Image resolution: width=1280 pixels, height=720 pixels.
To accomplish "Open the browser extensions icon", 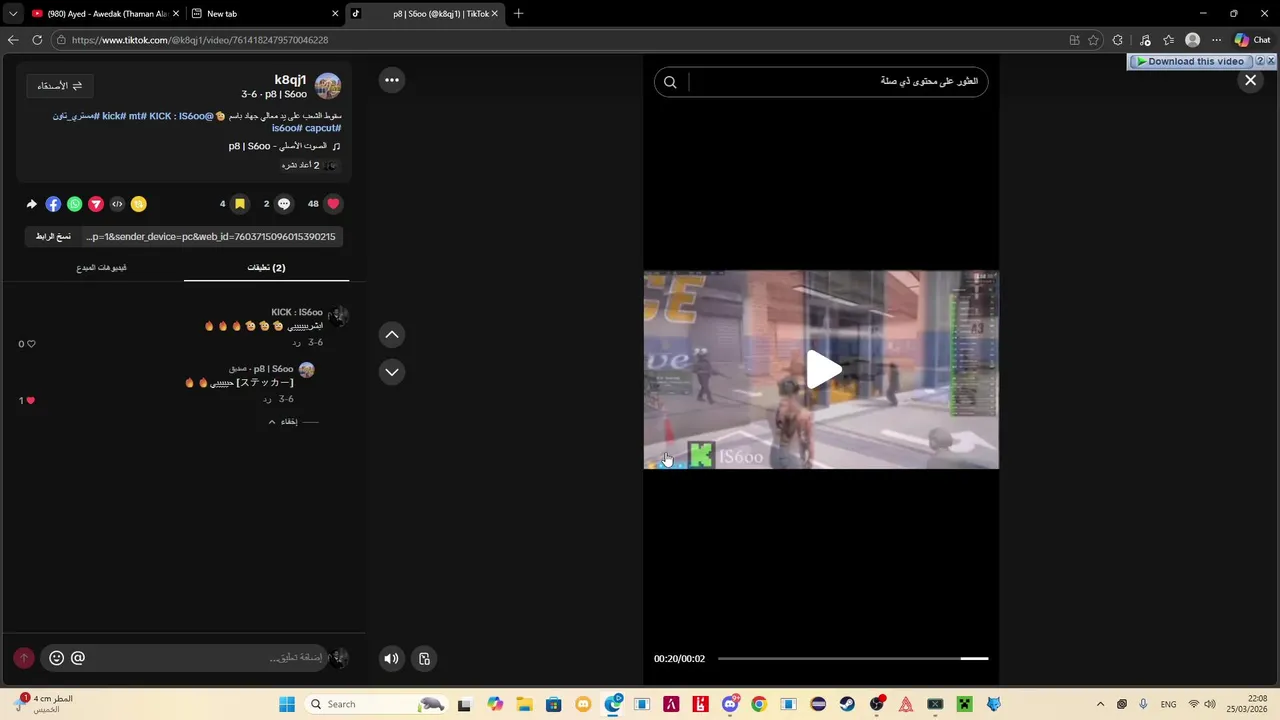I will pyautogui.click(x=1118, y=40).
